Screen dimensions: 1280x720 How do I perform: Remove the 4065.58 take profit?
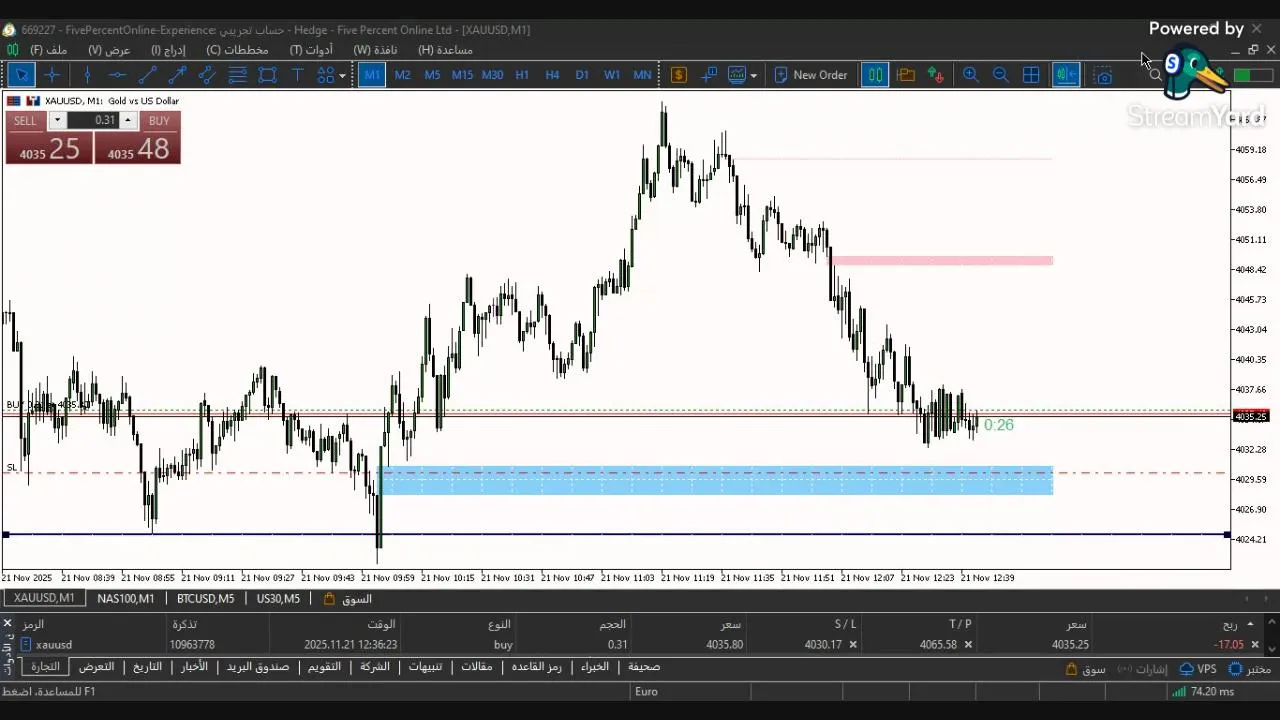click(968, 645)
